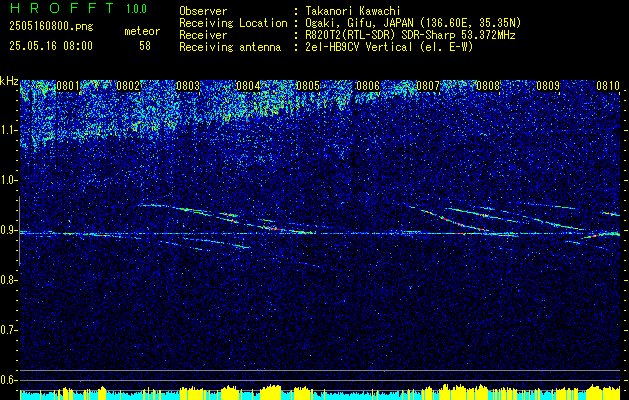The height and width of the screenshot is (400, 629).
Task: Click the 0.7 kHz axis label
Action: (x=9, y=330)
